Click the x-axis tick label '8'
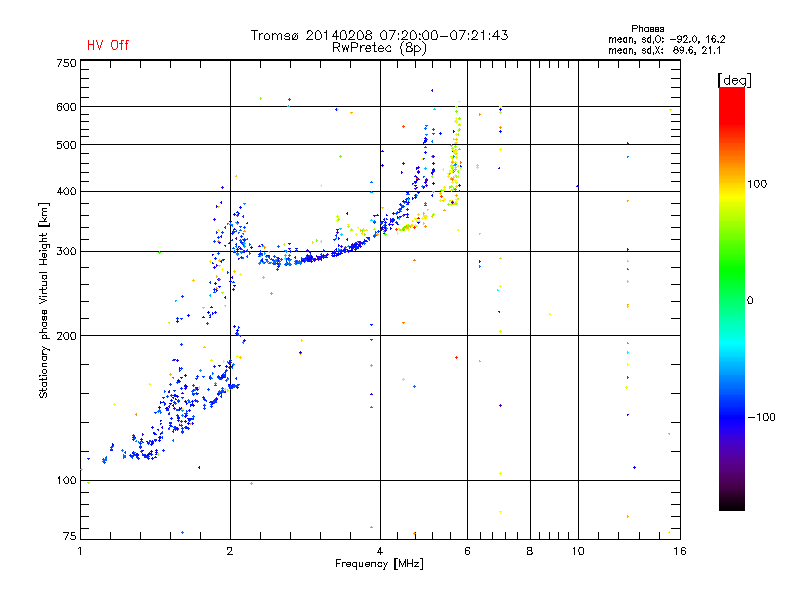Viewport: 800px width, 600px height. pyautogui.click(x=530, y=551)
